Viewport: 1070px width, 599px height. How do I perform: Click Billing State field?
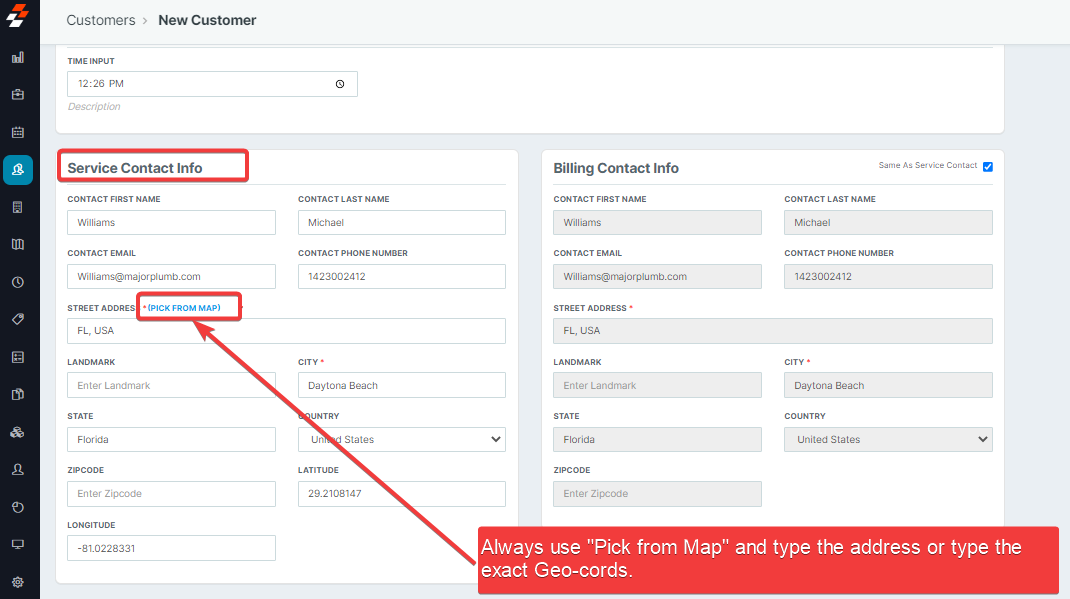click(657, 439)
